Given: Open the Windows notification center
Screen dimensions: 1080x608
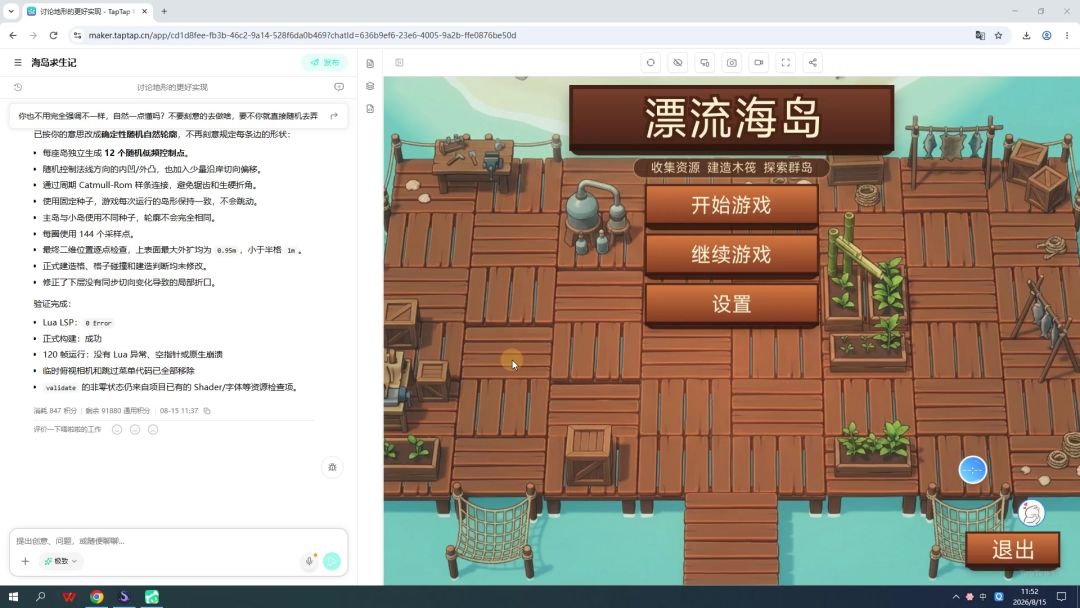Looking at the screenshot, I should 1061,597.
